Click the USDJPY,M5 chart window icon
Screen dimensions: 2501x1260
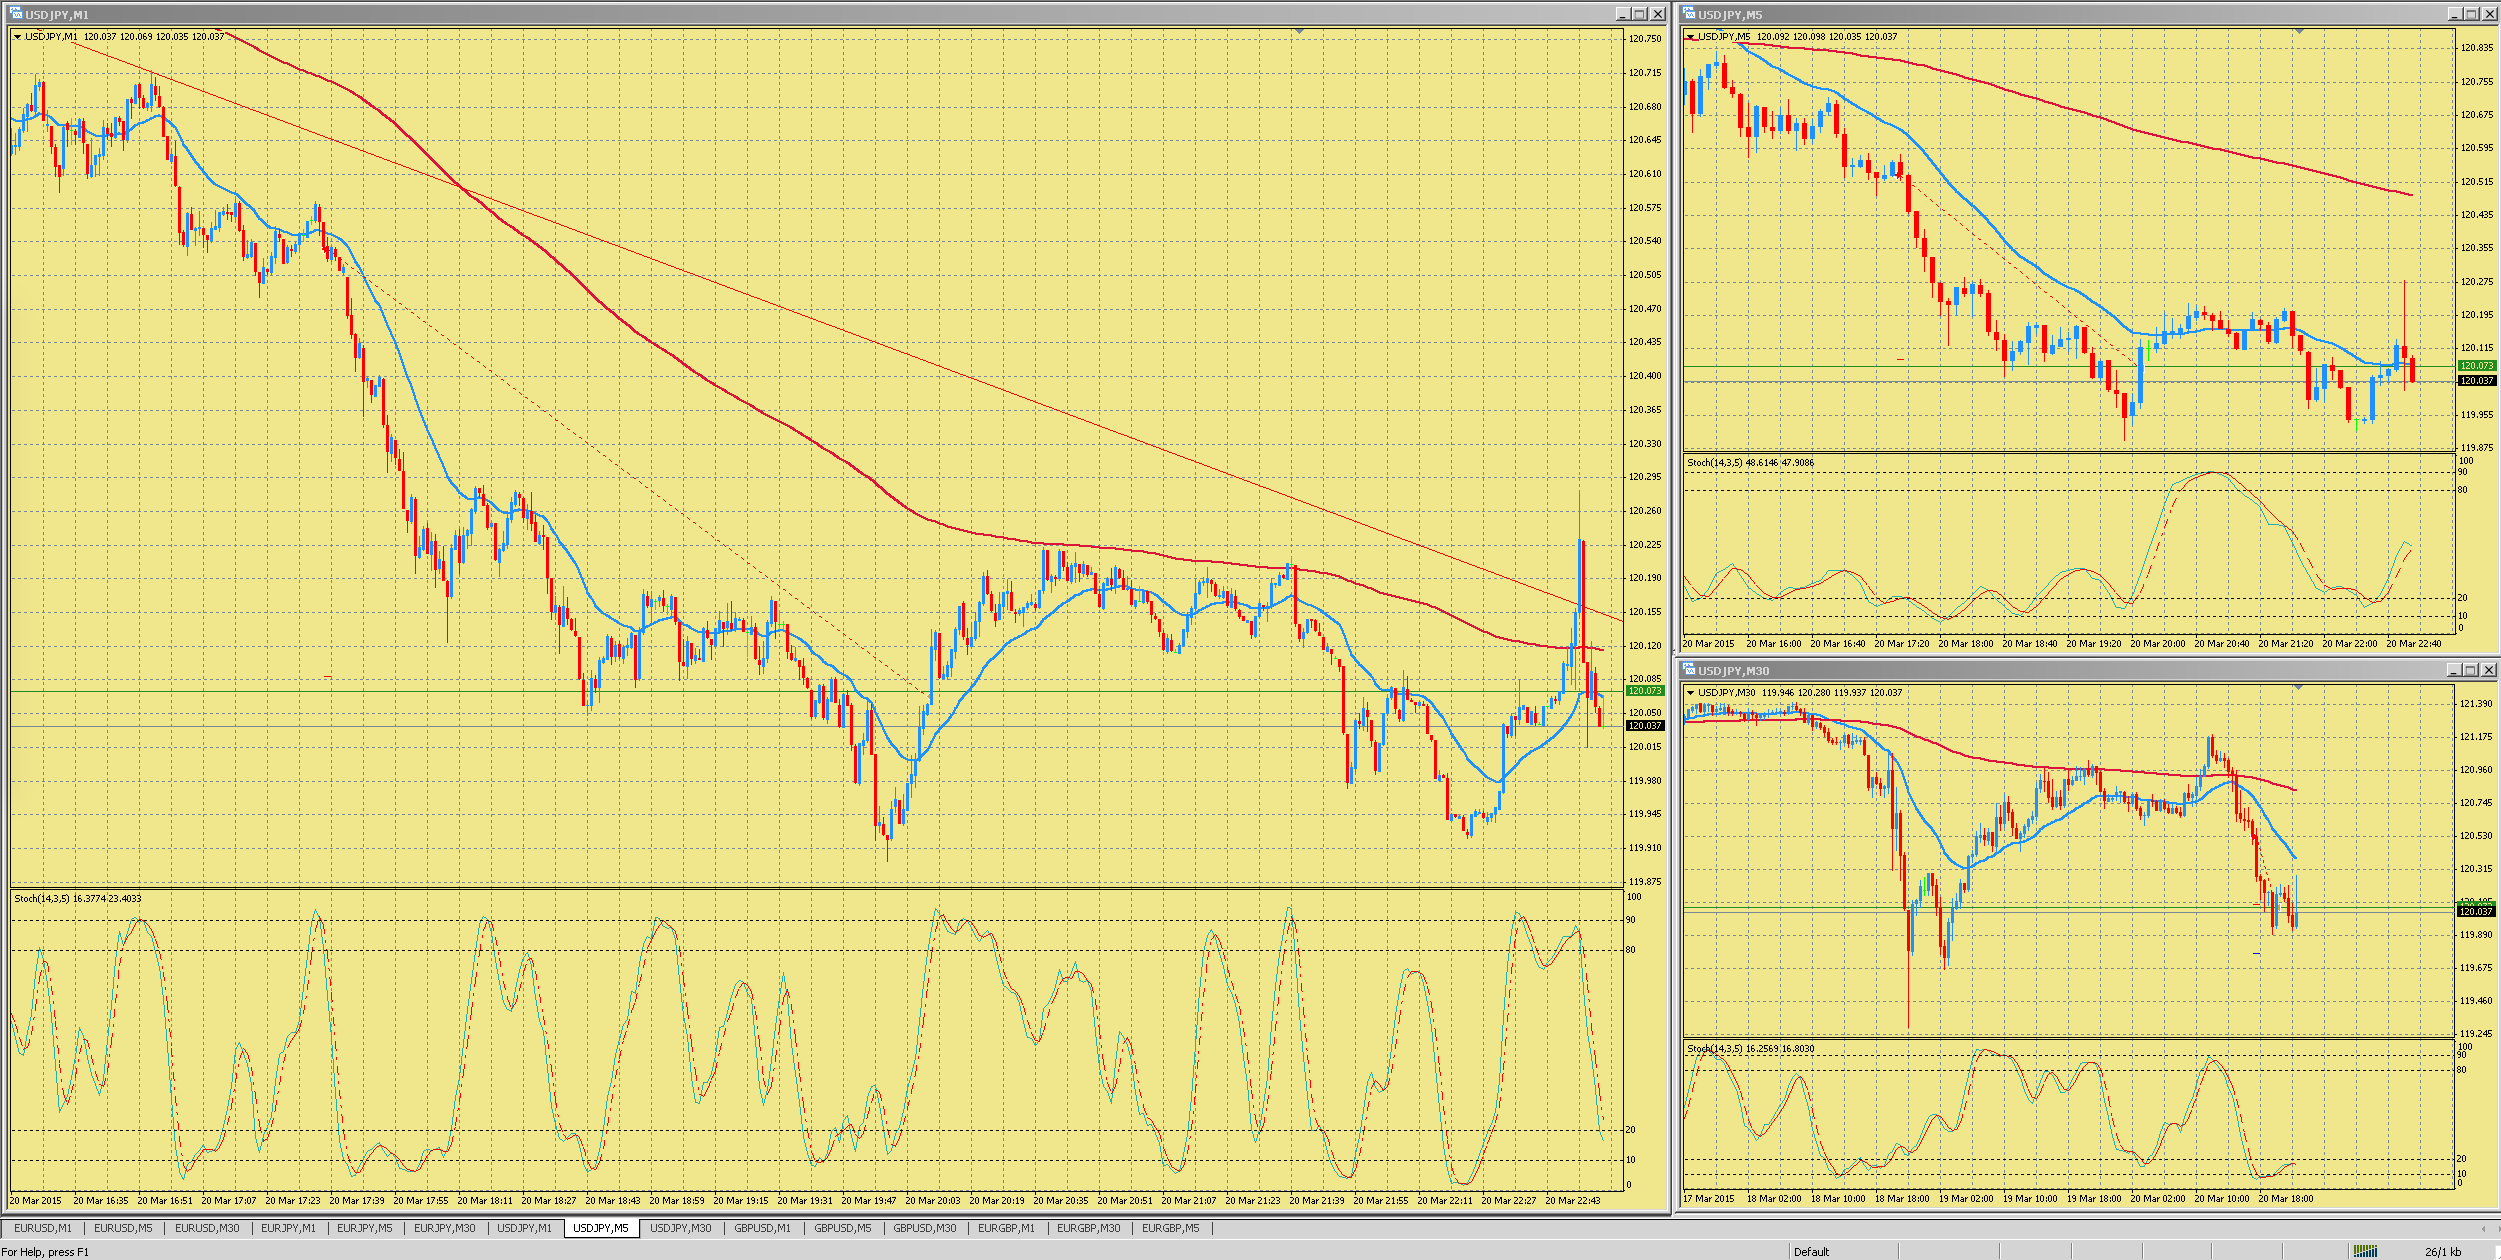[1689, 14]
